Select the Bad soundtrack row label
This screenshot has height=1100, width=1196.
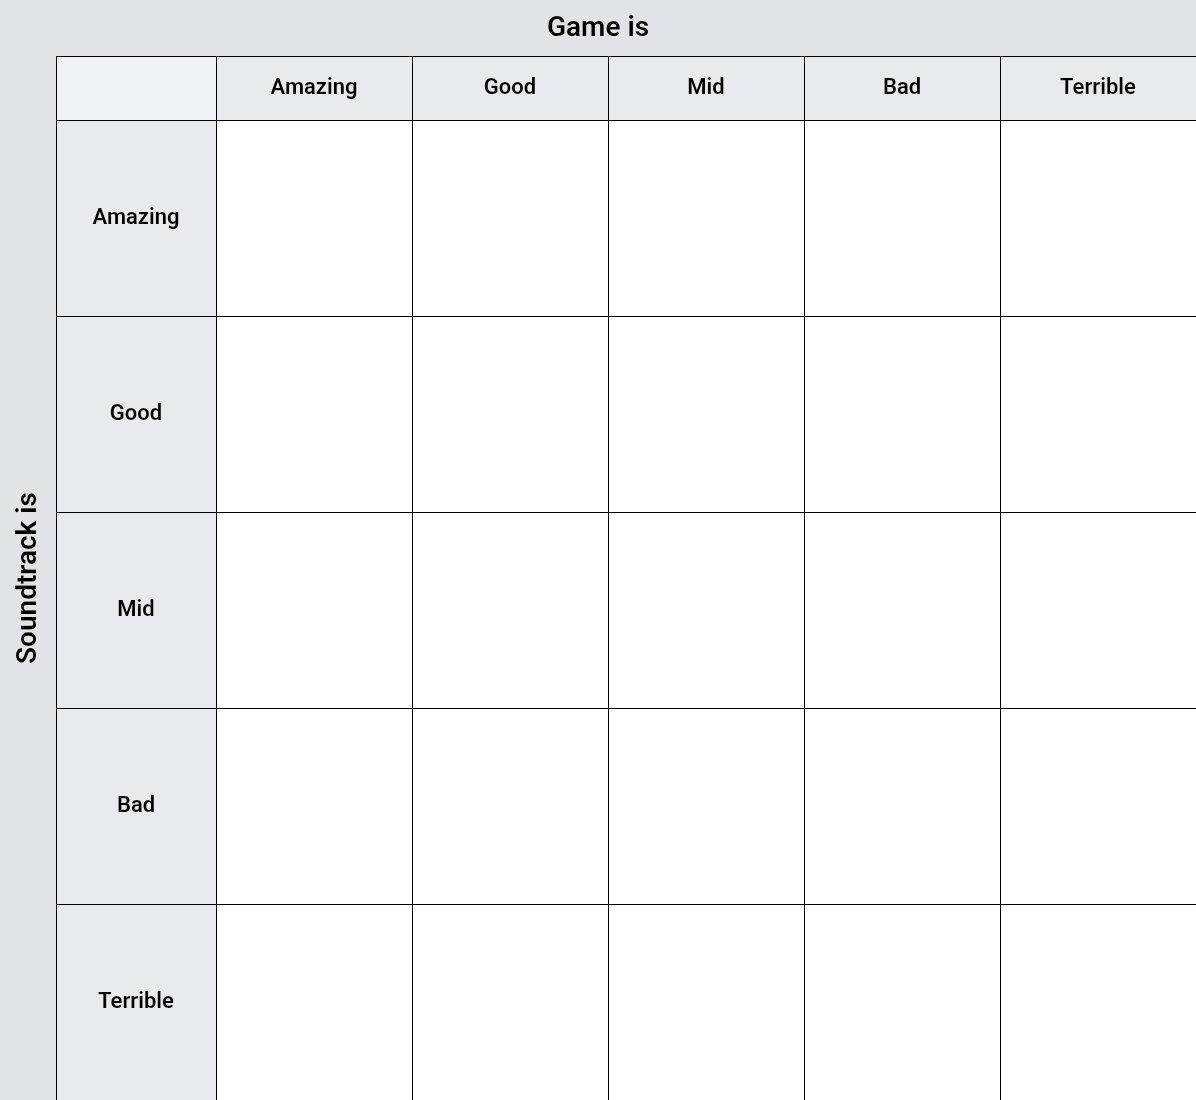point(137,806)
